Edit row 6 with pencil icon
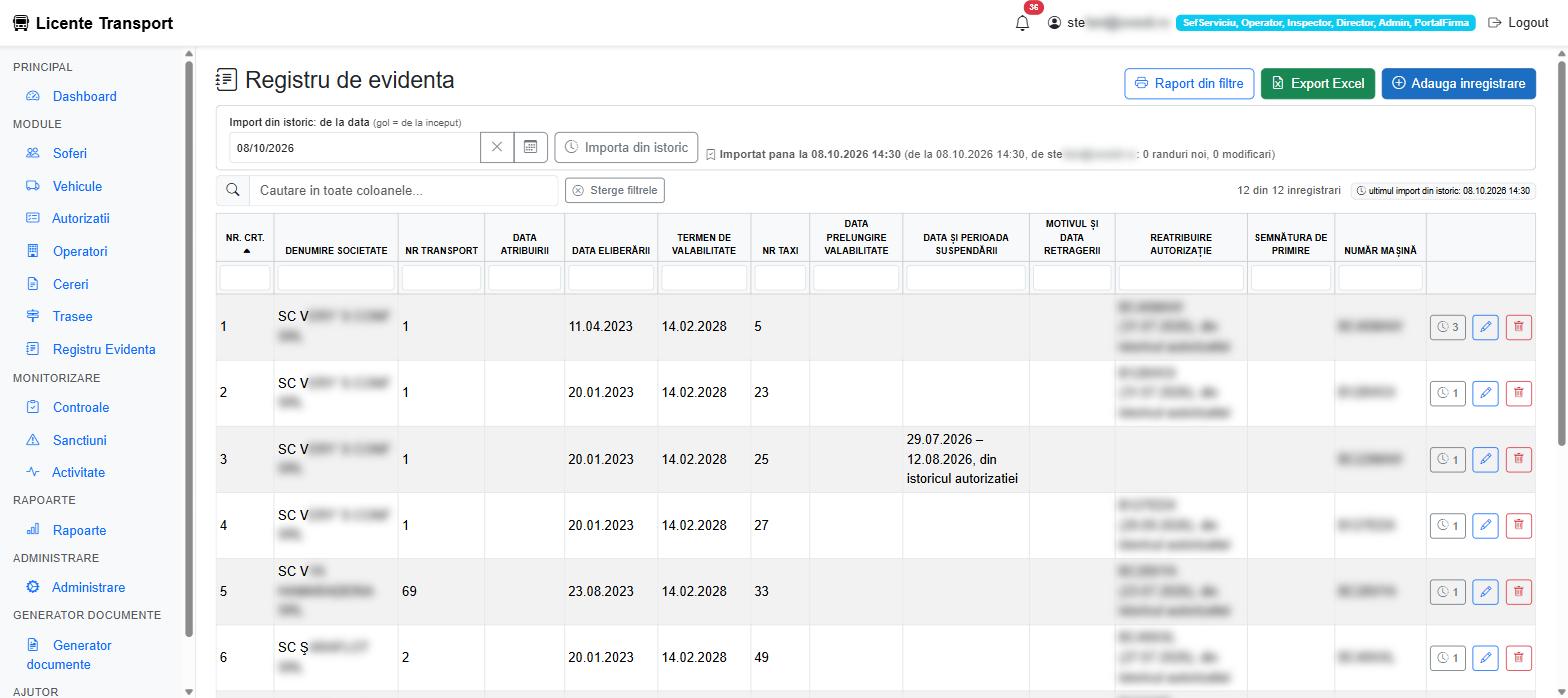The height and width of the screenshot is (698, 1568). pyautogui.click(x=1485, y=658)
